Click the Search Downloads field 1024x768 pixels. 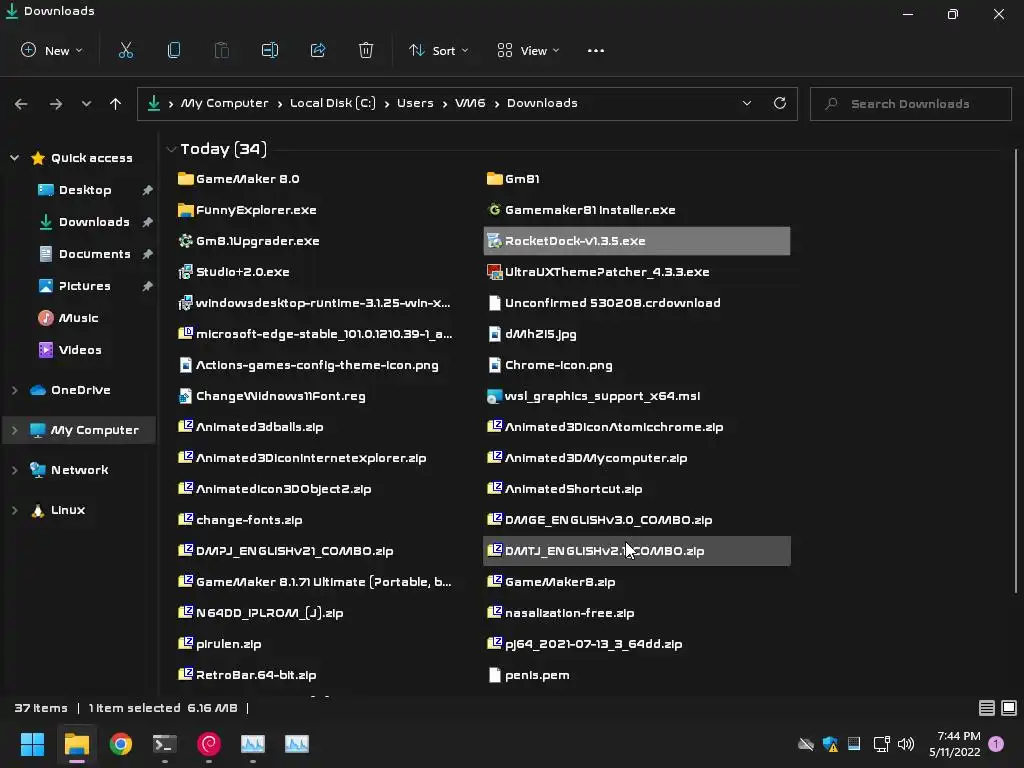tap(910, 104)
